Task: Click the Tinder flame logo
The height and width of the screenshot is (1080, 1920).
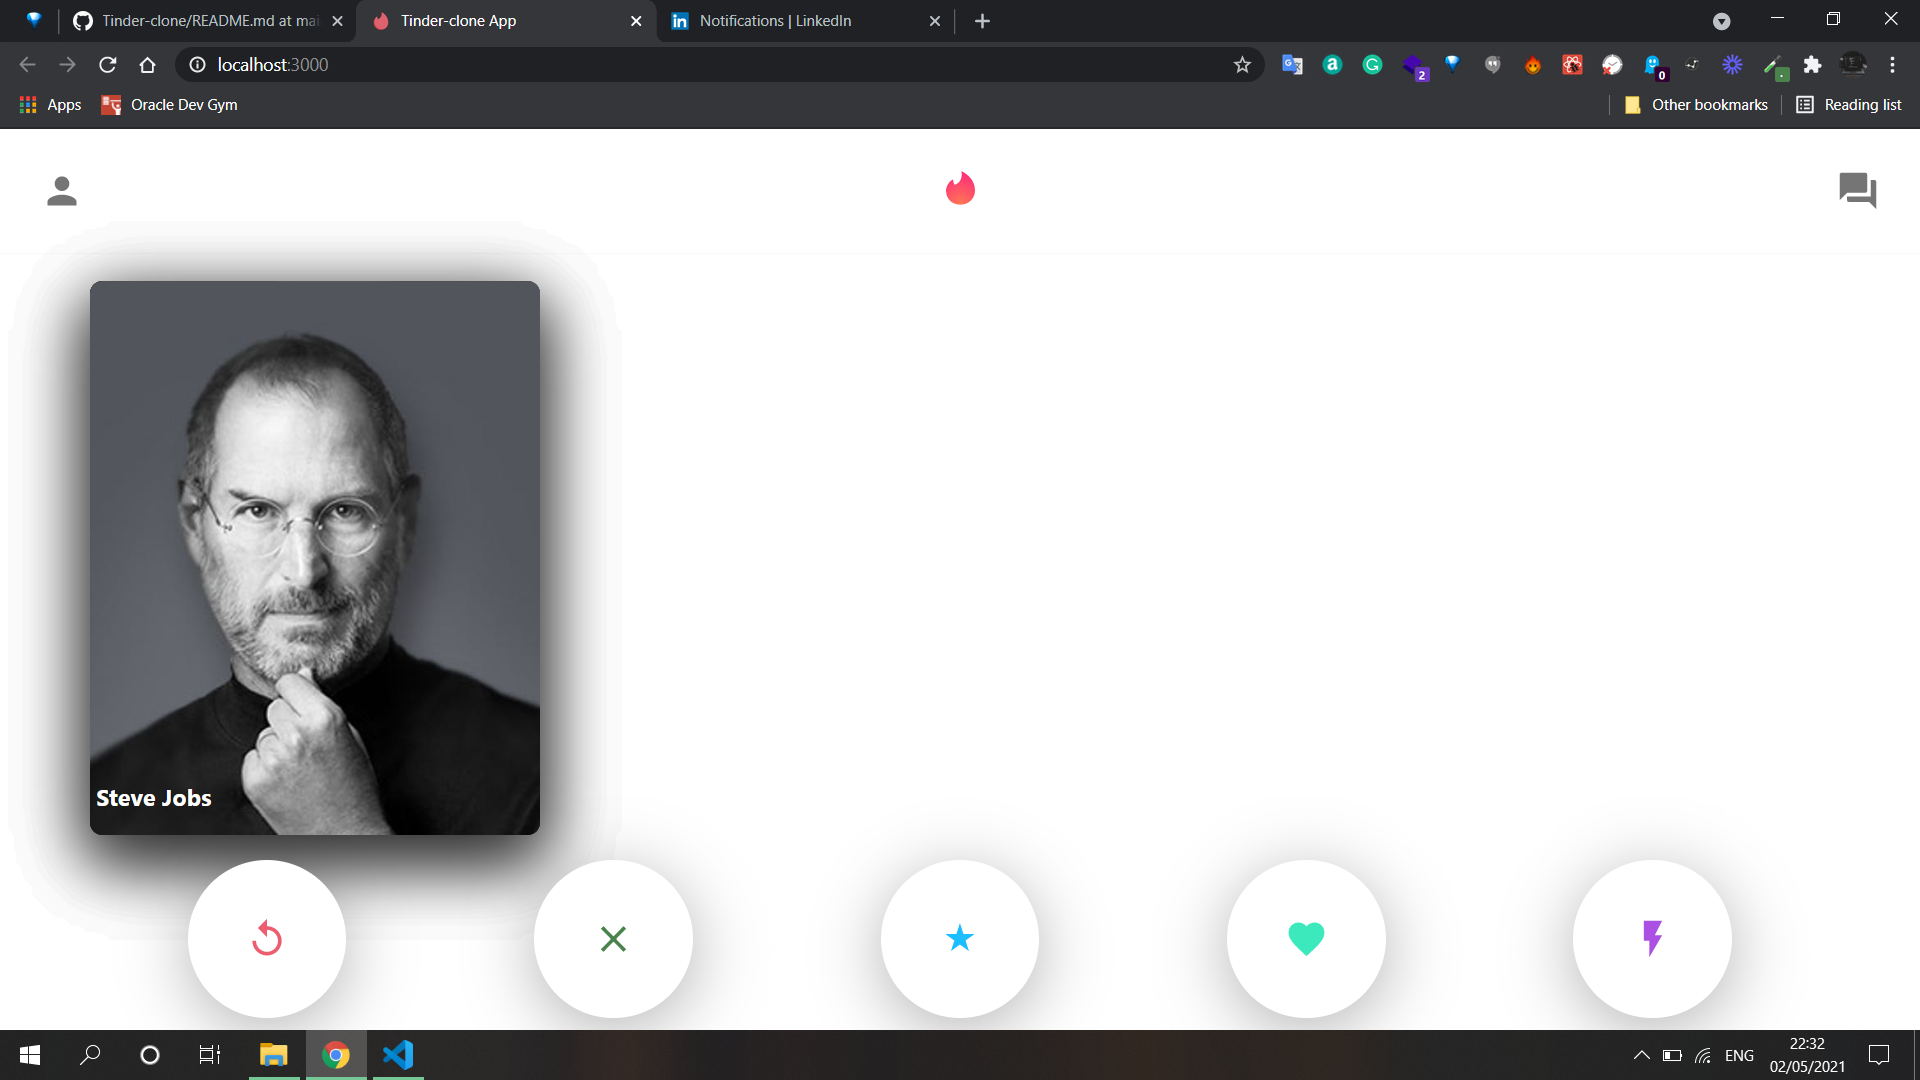Action: point(960,188)
